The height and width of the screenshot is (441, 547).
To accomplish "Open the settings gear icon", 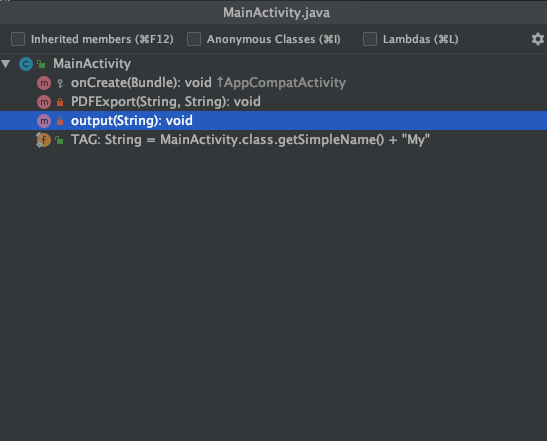I will [538, 39].
